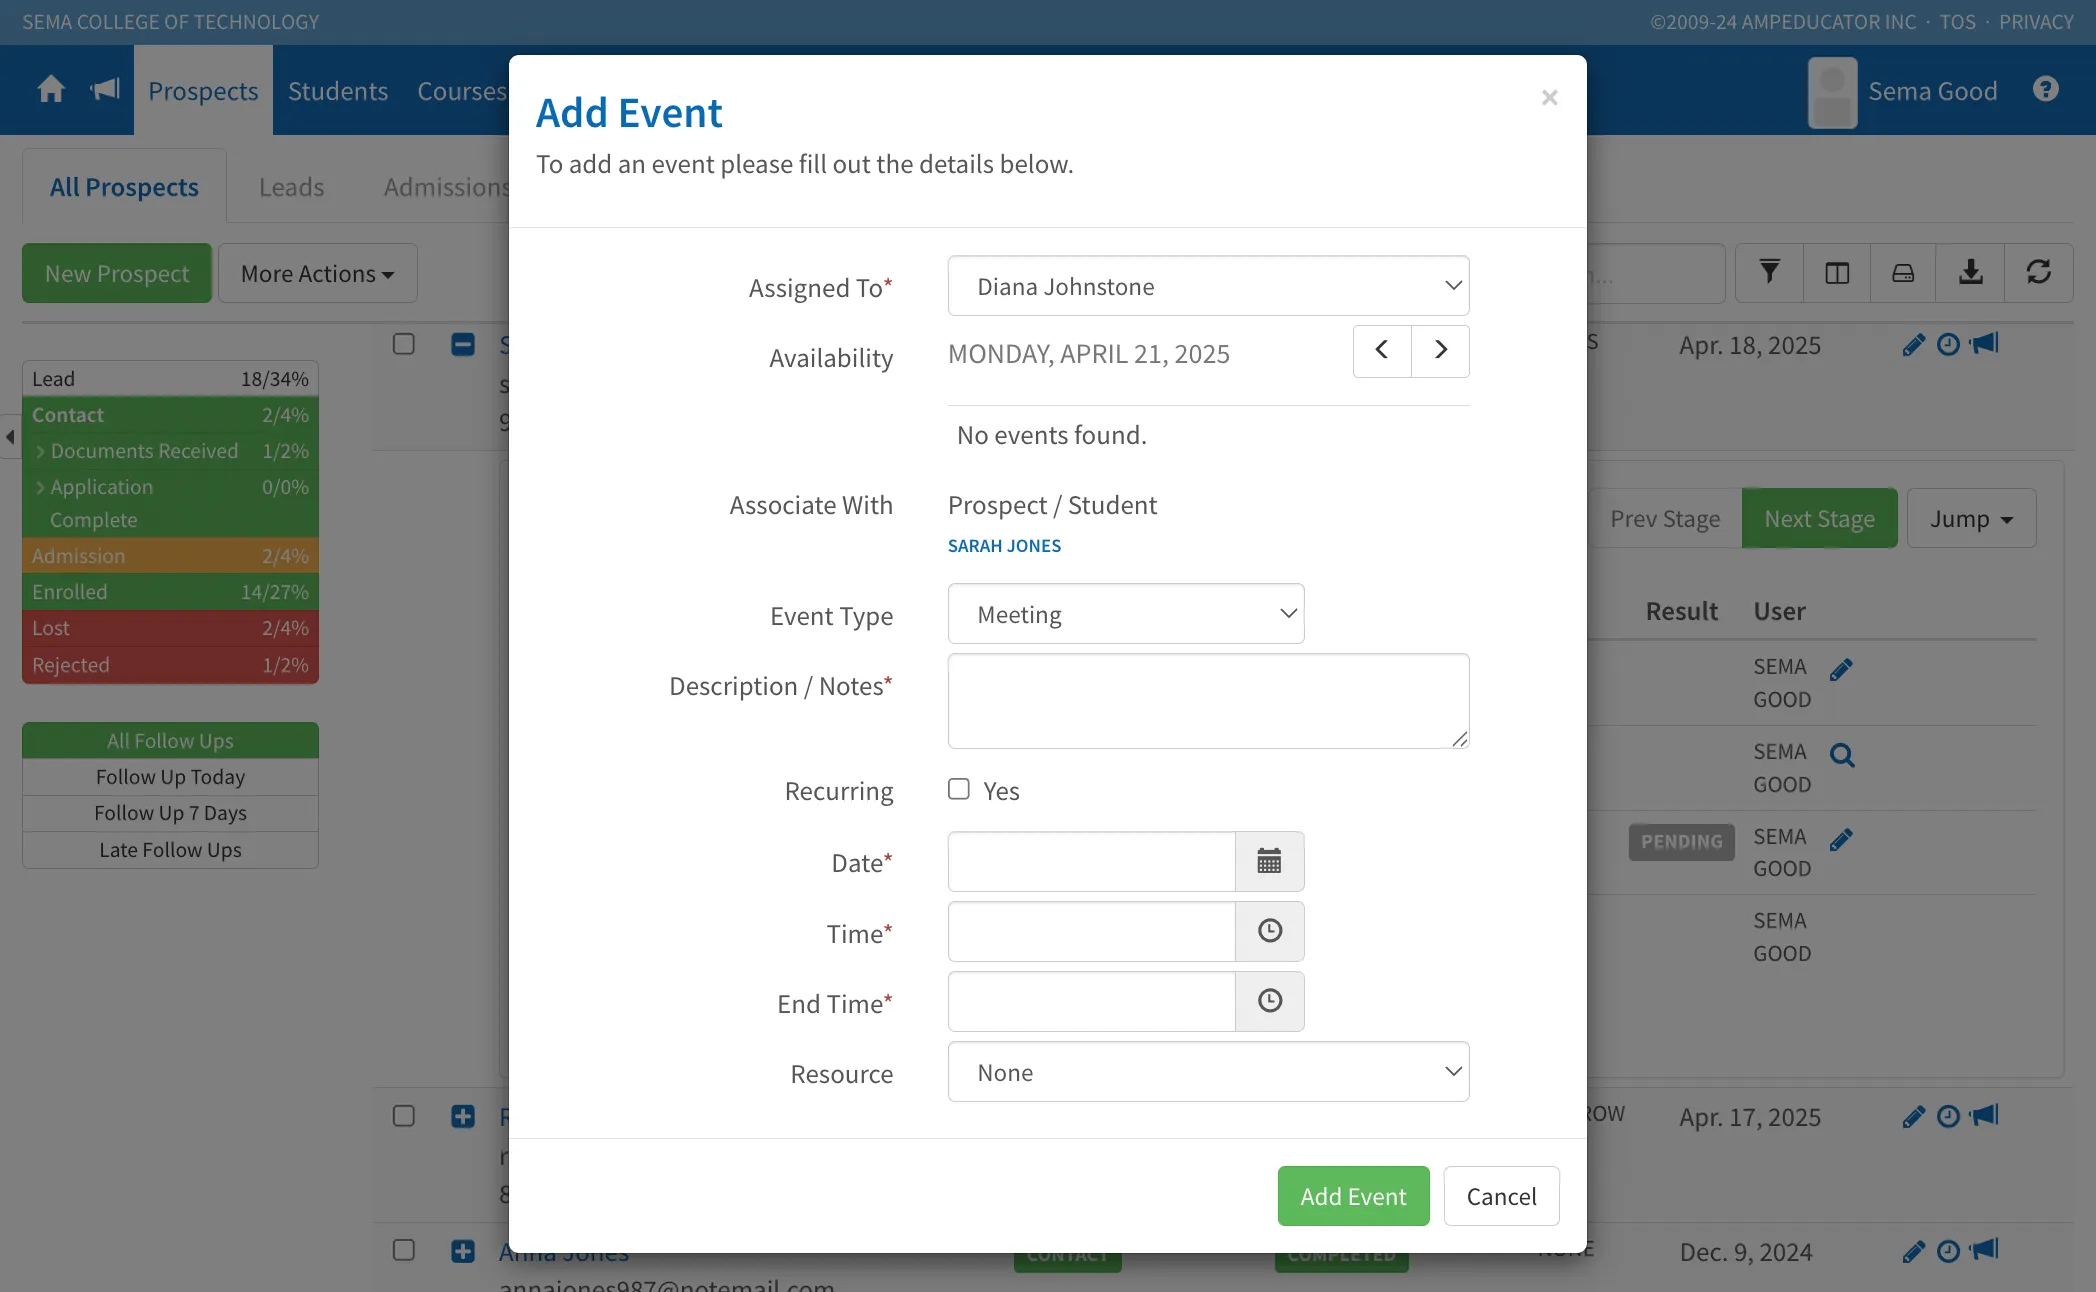The width and height of the screenshot is (2096, 1292).
Task: Expand the Anna Jones row plus icon
Action: [x=463, y=1250]
